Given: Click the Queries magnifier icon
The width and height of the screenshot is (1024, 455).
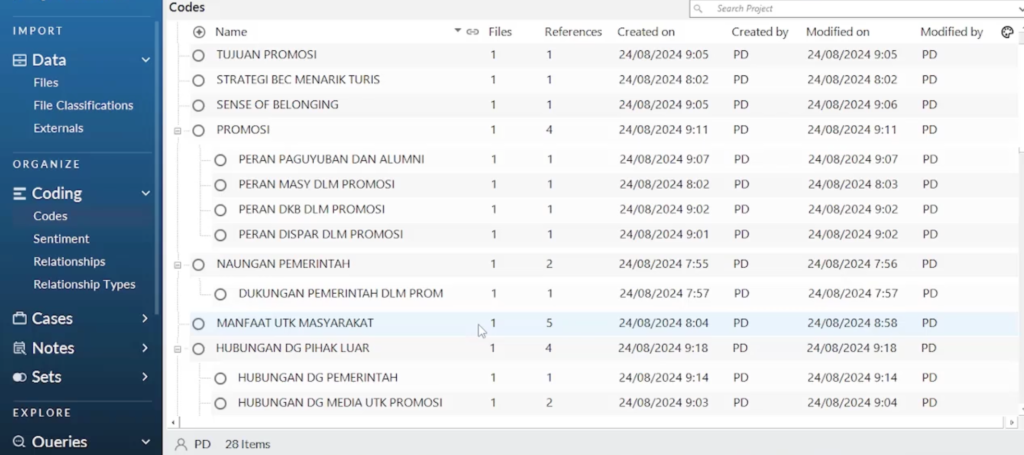Looking at the screenshot, I should tap(20, 442).
